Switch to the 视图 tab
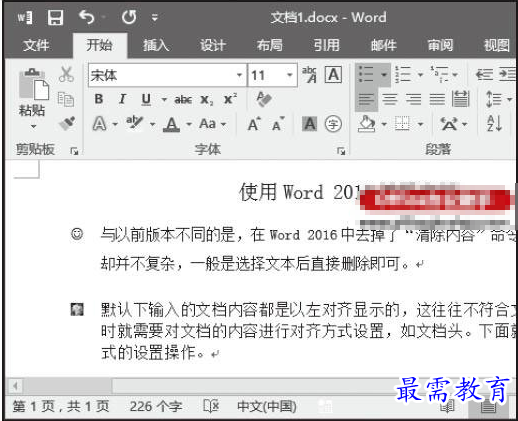Viewport: 518px width, 421px height. pos(497,45)
